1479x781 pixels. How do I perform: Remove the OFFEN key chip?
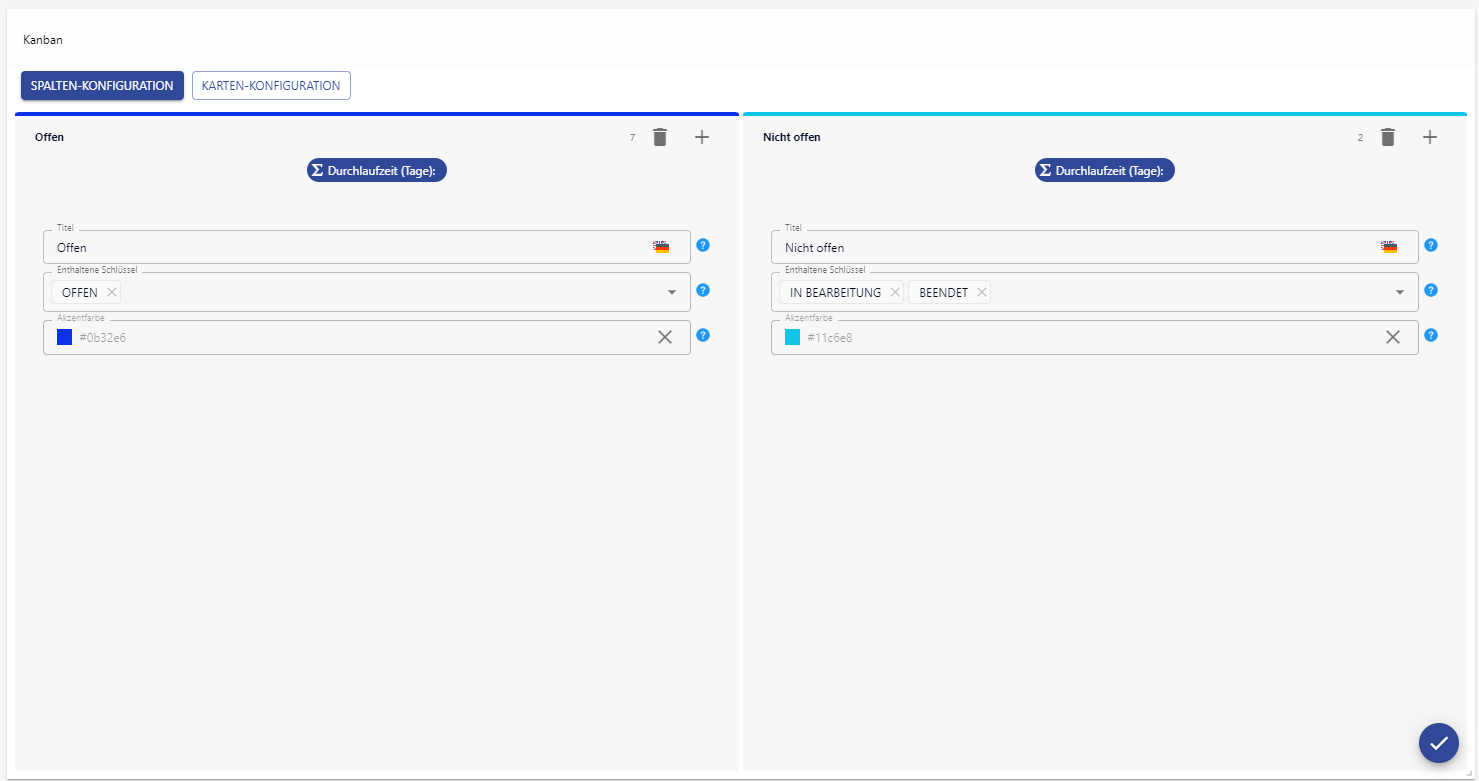click(112, 293)
